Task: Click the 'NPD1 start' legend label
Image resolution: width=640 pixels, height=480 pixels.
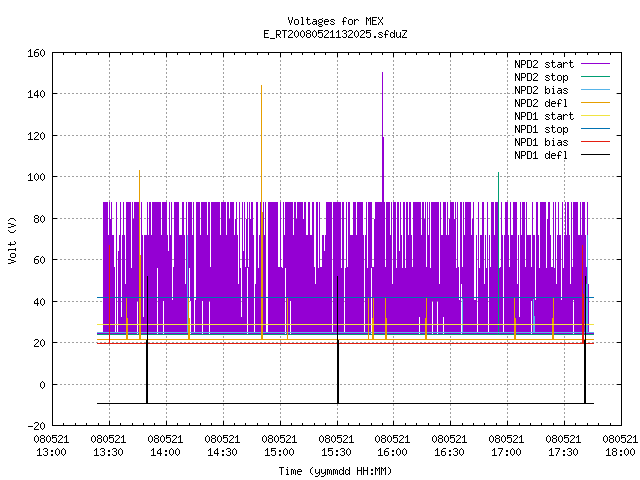Action: tap(544, 116)
